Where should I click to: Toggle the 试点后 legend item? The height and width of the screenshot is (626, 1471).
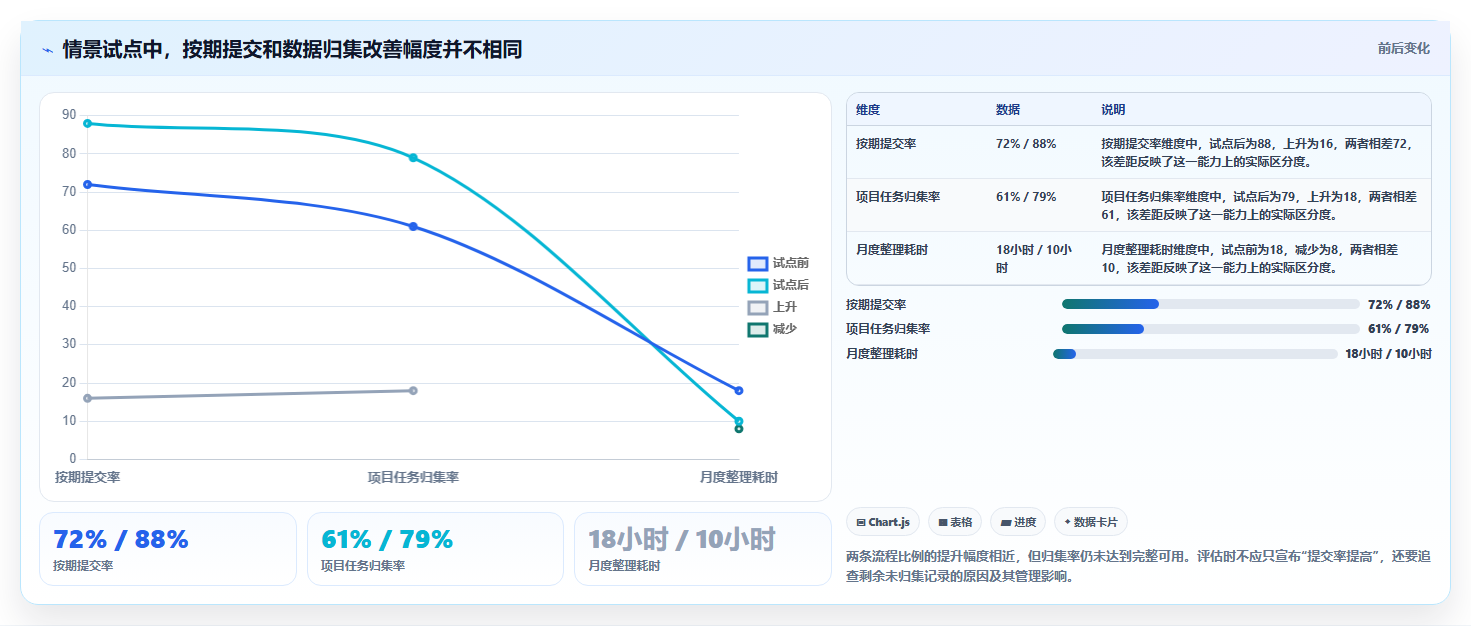tap(778, 285)
